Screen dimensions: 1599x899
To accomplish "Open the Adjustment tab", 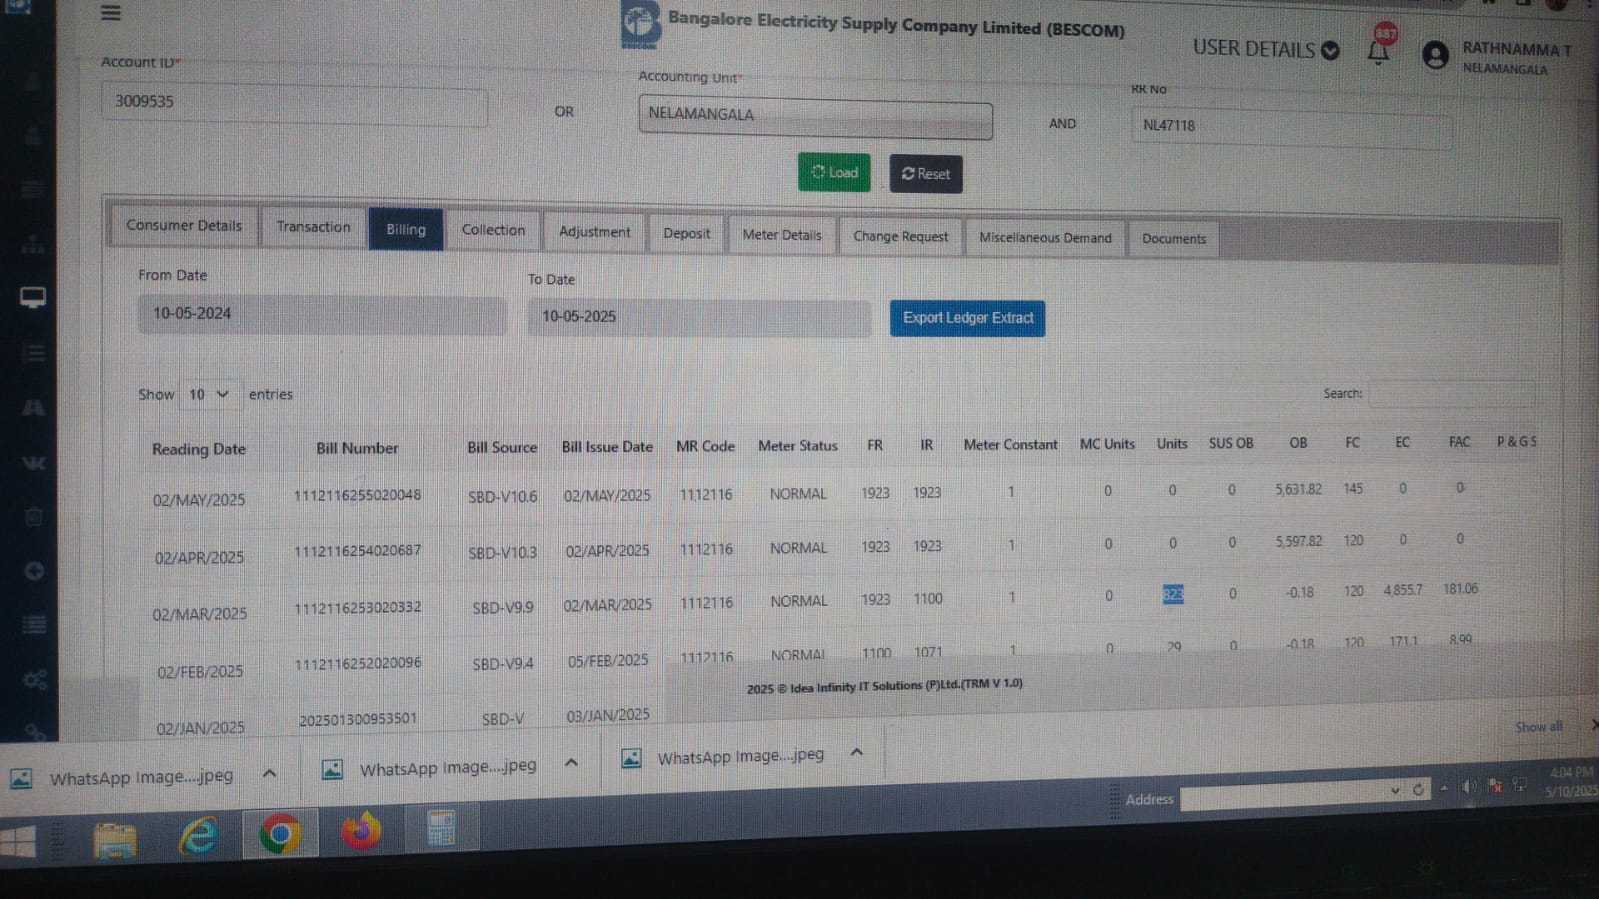I will point(594,232).
